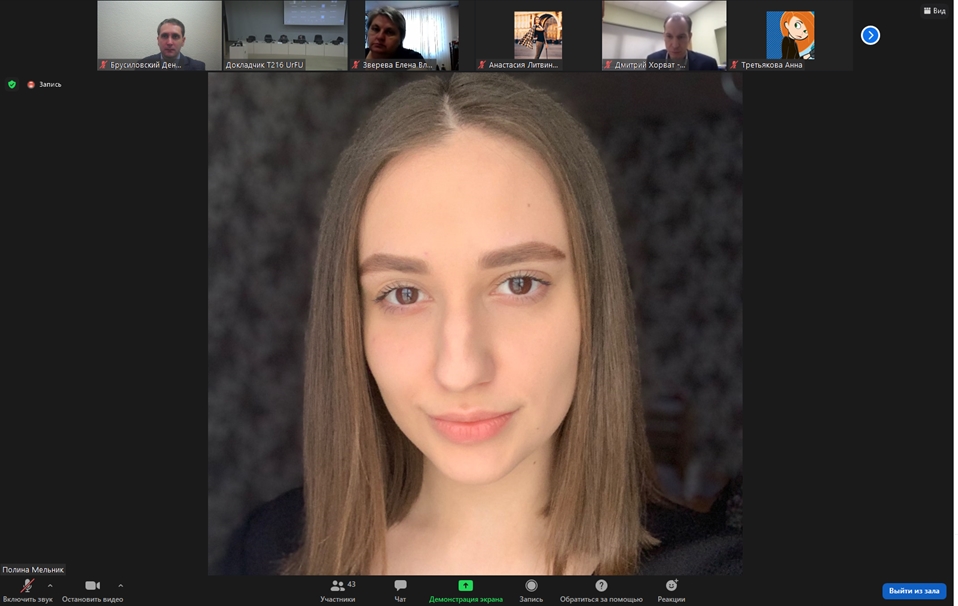Open the Чат chat panel
Screen dimensions: 958x606
coord(400,591)
